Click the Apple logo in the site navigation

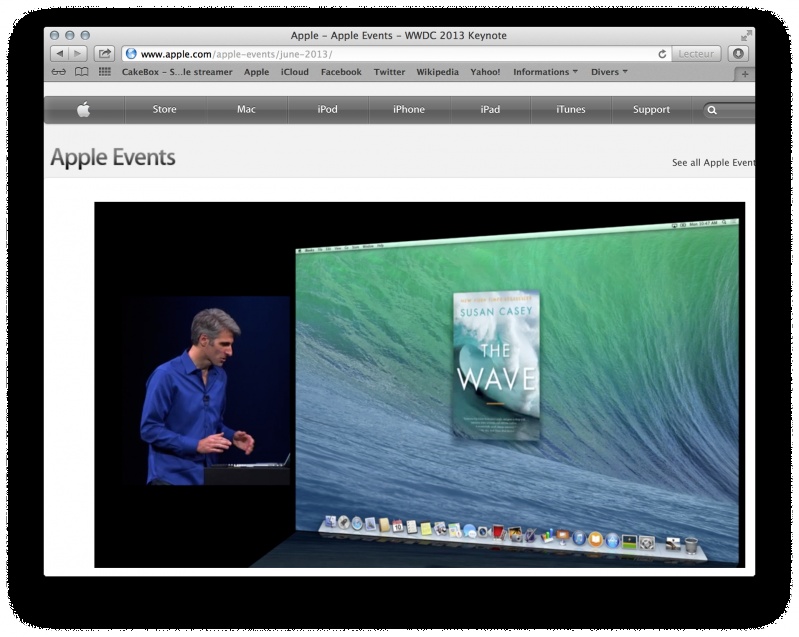pos(84,109)
